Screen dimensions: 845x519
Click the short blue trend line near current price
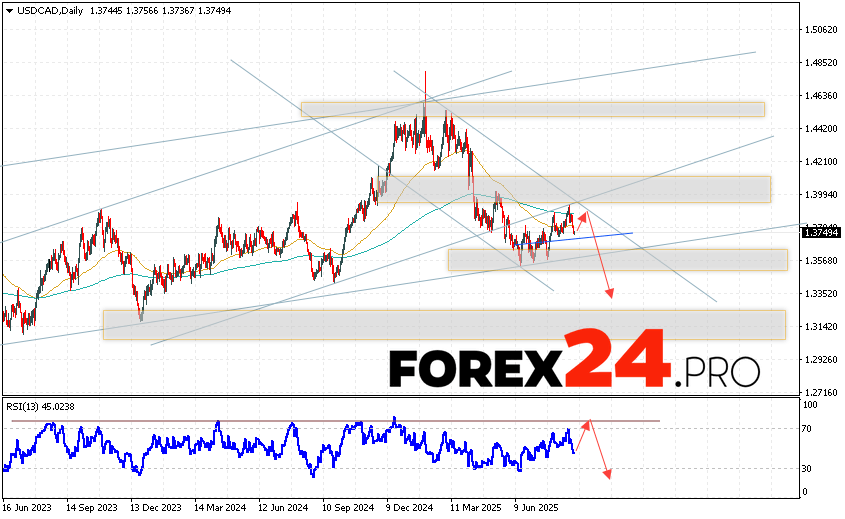pyautogui.click(x=595, y=236)
